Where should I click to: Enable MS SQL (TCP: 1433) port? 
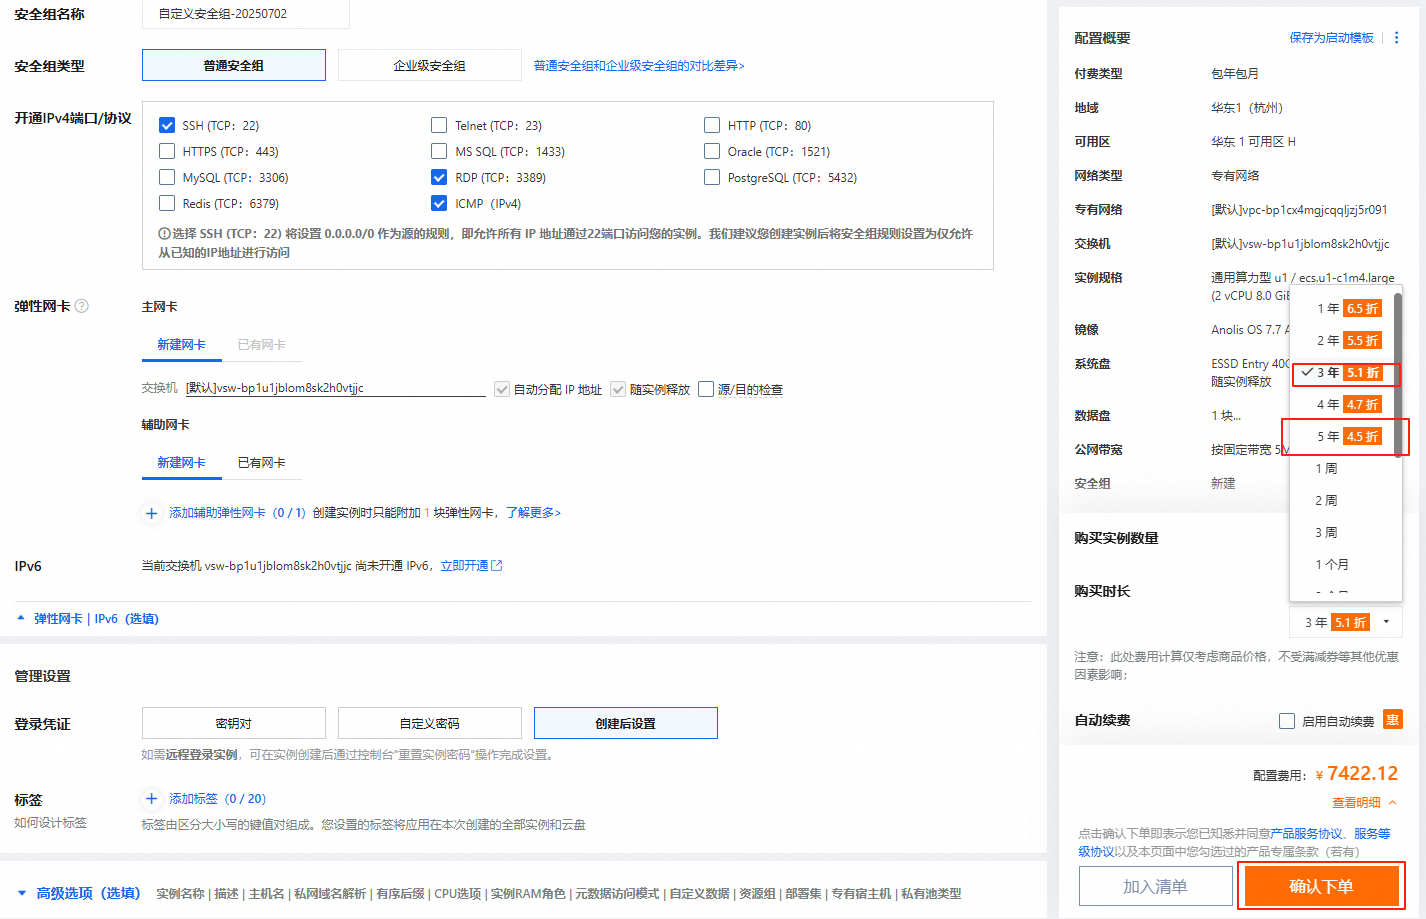439,152
